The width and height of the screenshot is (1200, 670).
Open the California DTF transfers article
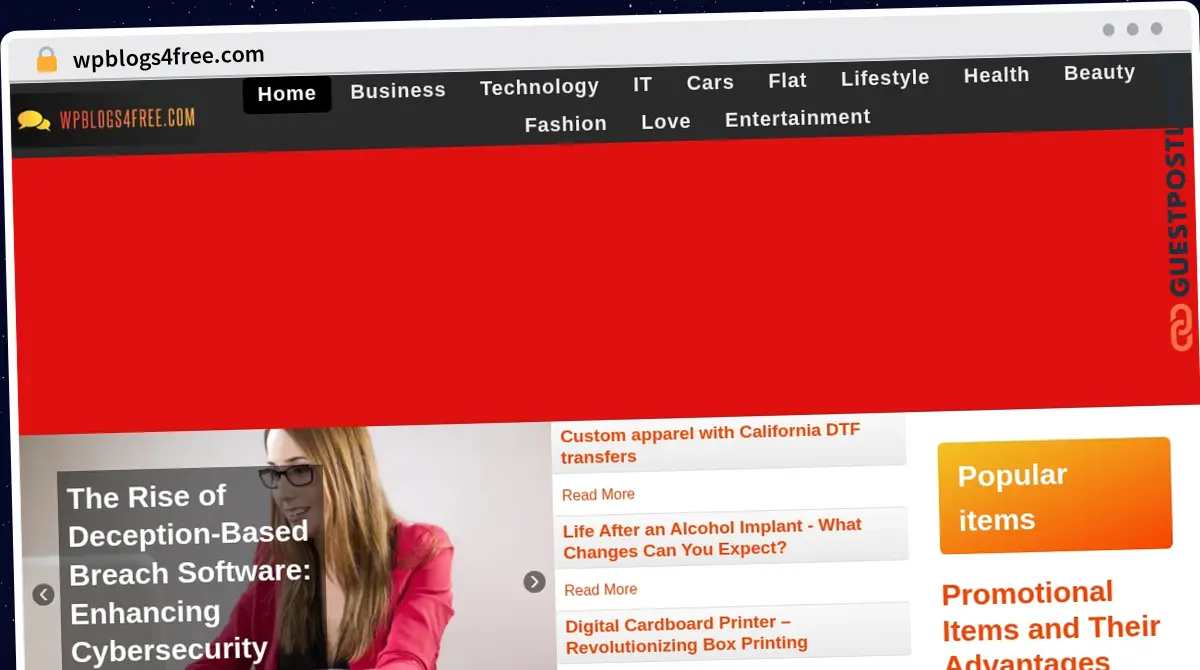pos(710,444)
